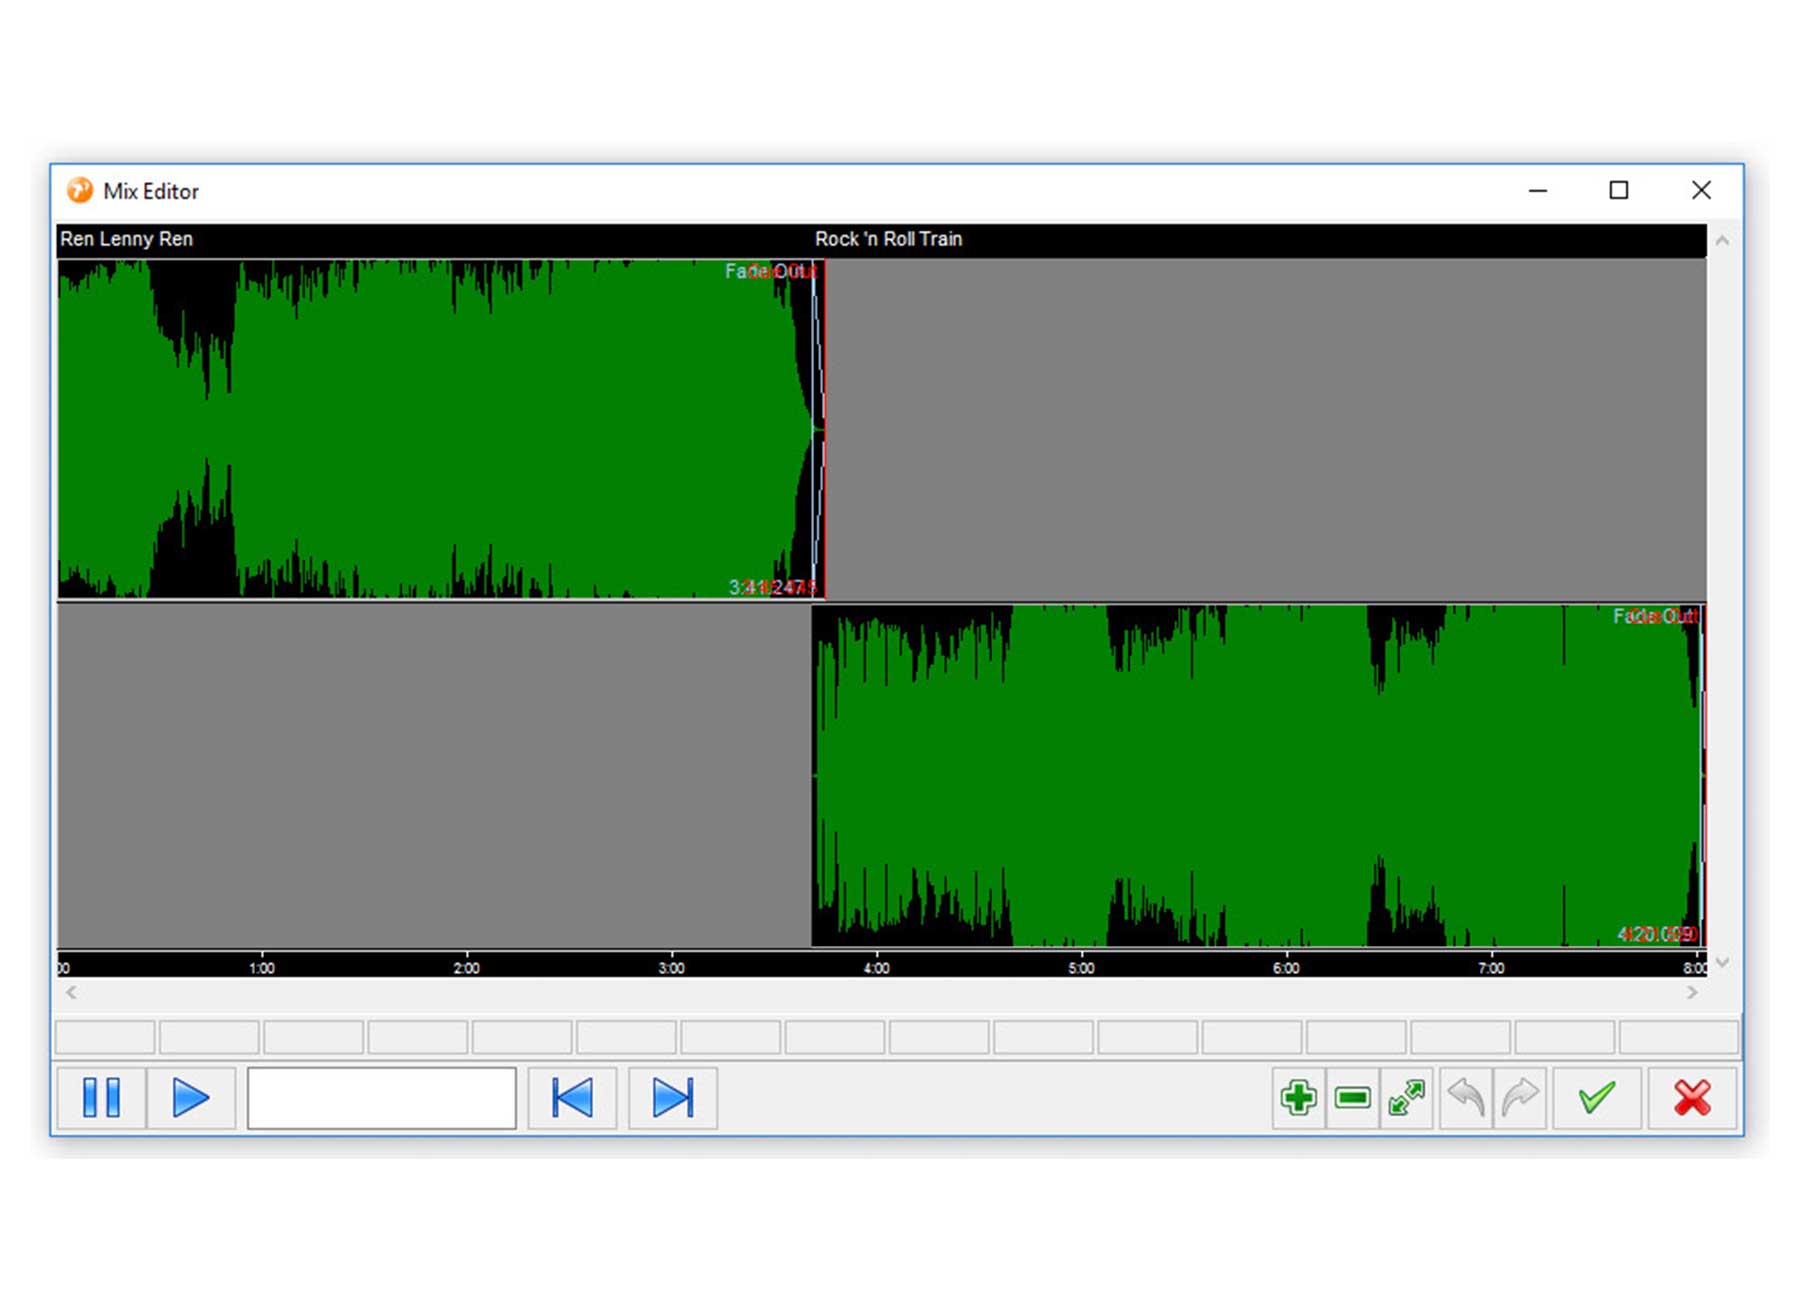Click the 1:00 mark on the timeline ruler

[x=262, y=968]
